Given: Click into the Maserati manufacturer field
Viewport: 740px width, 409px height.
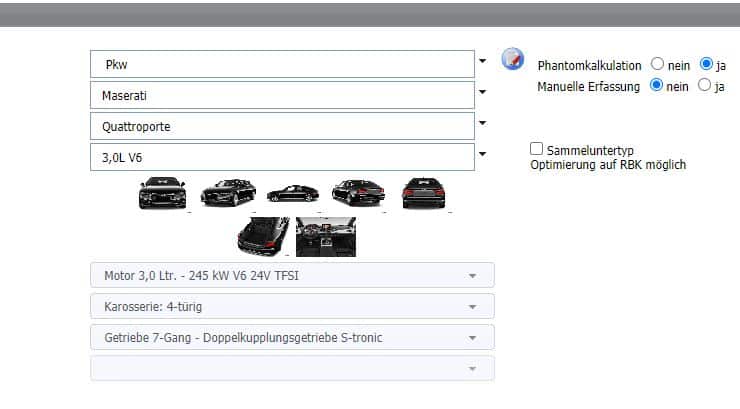Looking at the screenshot, I should coord(282,95).
